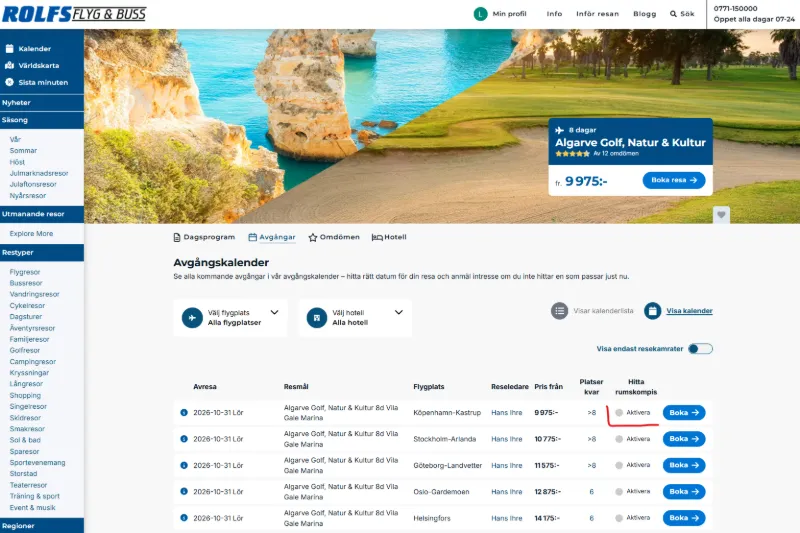
Task: Open Kalender in the sidebar
Action: point(34,49)
